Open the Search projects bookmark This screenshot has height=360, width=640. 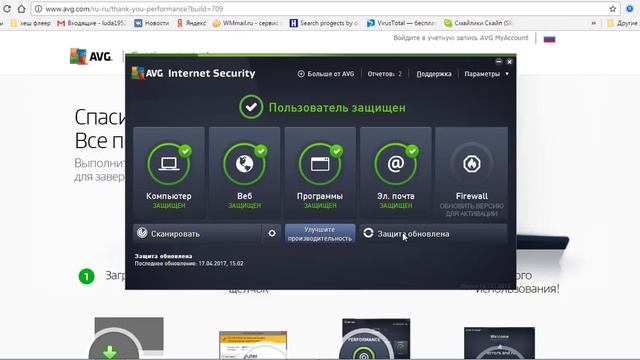[324, 23]
